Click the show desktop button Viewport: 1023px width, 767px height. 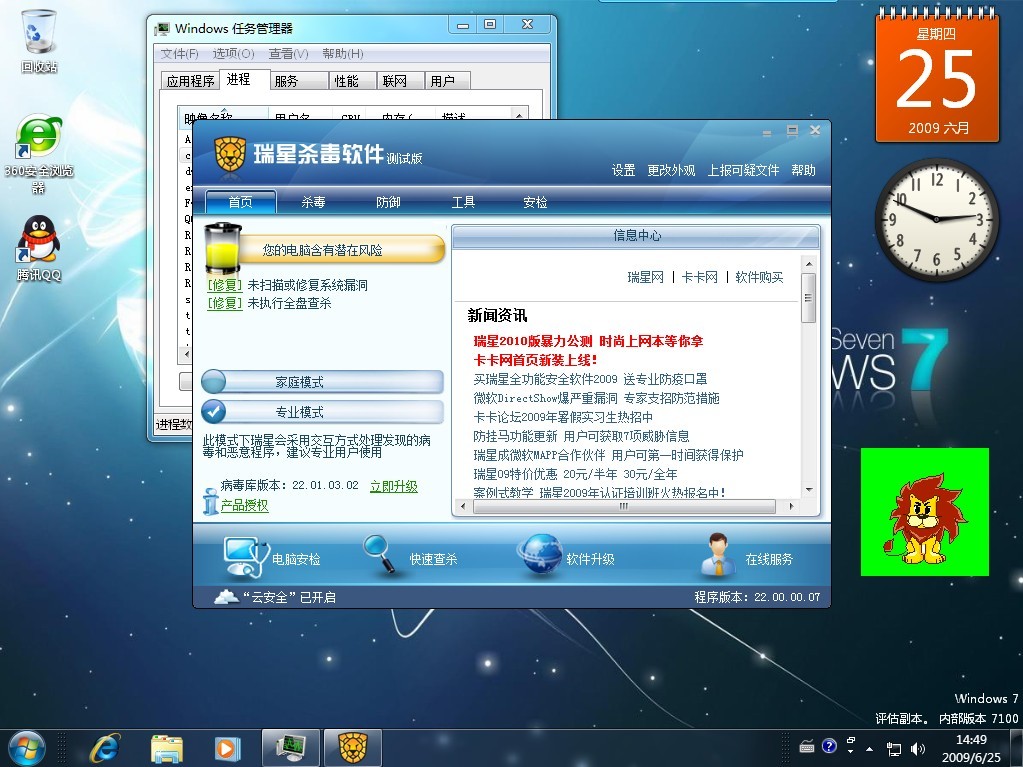pyautogui.click(x=1016, y=748)
